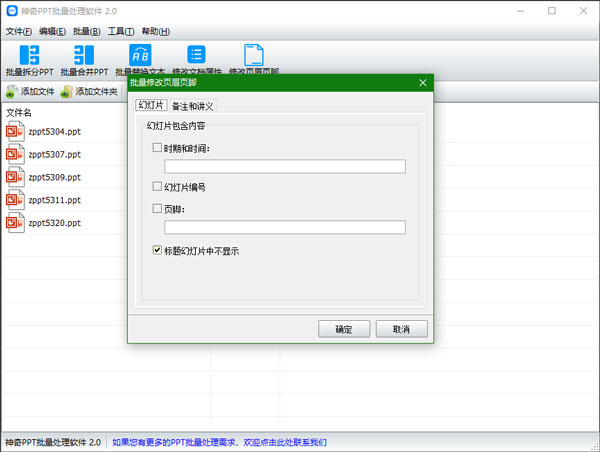This screenshot has height=452, width=600.
Task: Uncheck 标题幻灯片中不显示 checkbox
Action: (x=157, y=251)
